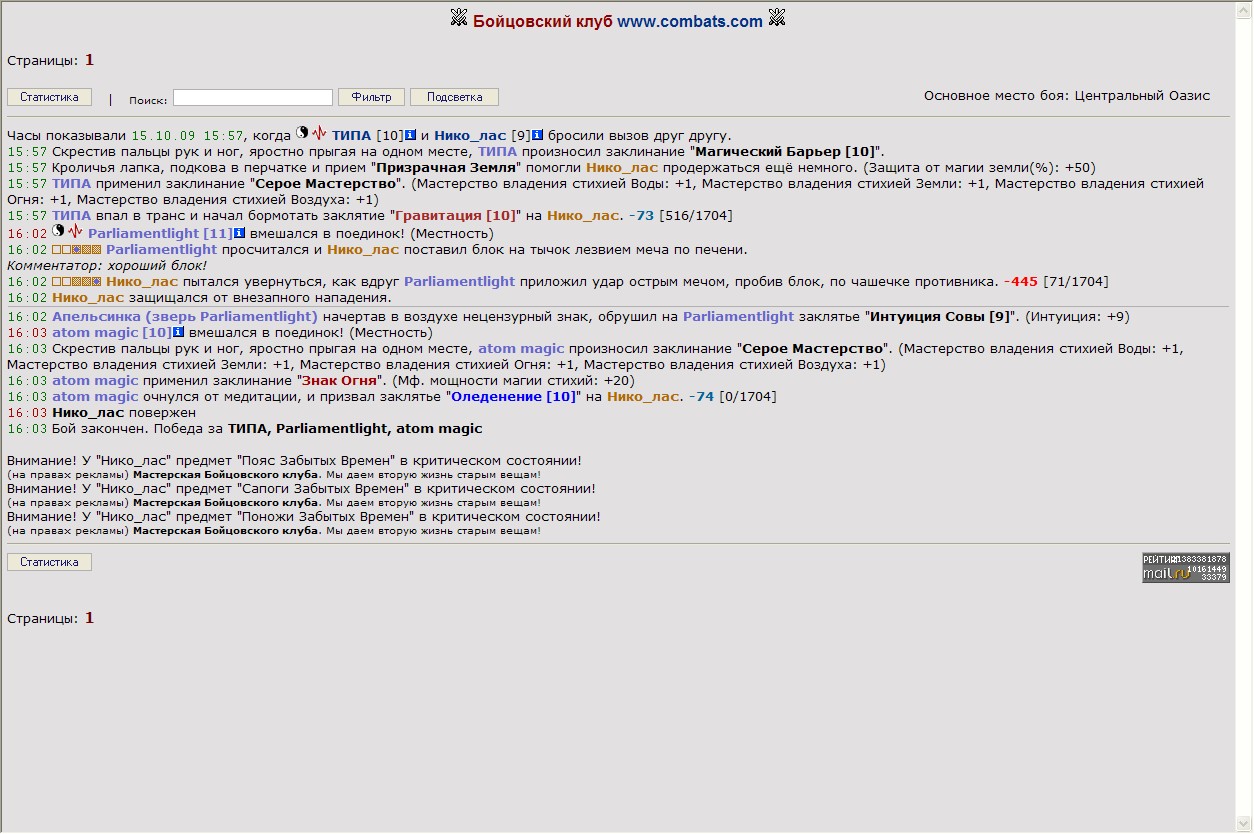Viewport: 1254px width, 834px height.
Task: Click the crossed swords icon right of combats.com
Action: [x=777, y=18]
